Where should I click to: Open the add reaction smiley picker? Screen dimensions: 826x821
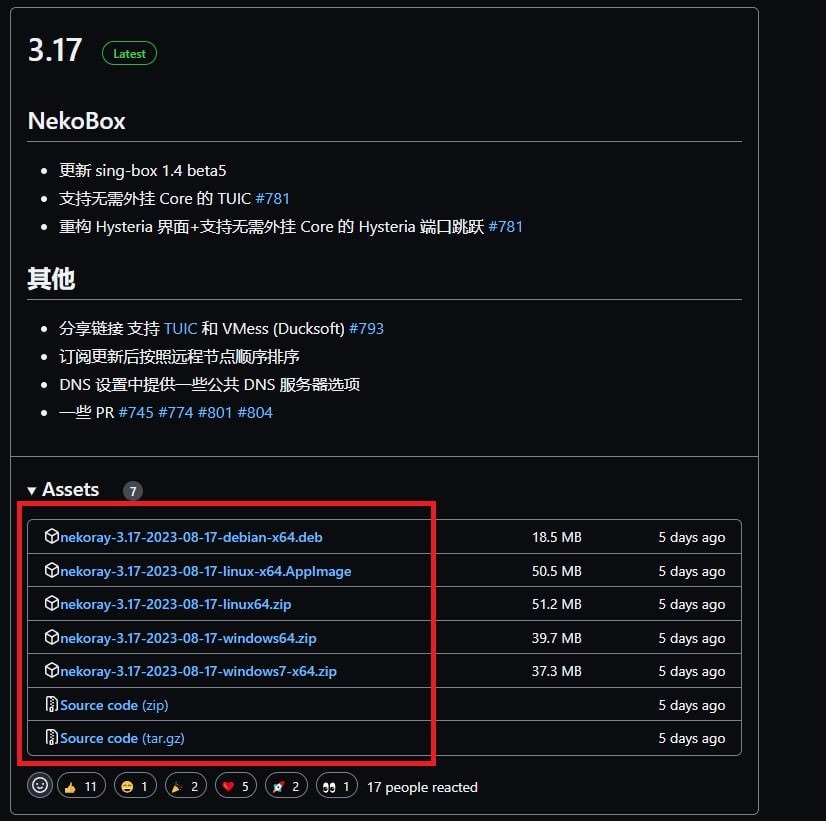point(40,785)
